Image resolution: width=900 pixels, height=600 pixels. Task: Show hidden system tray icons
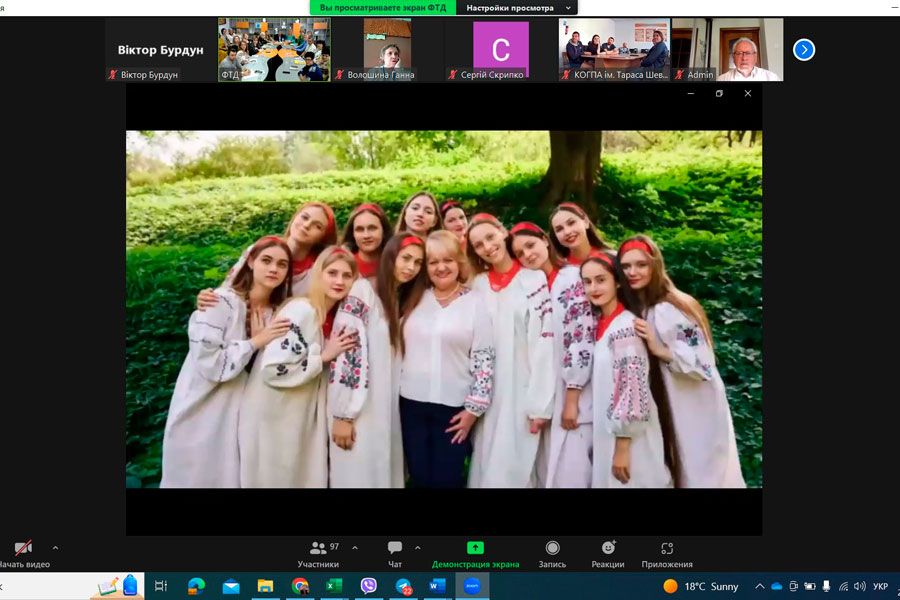pos(759,587)
